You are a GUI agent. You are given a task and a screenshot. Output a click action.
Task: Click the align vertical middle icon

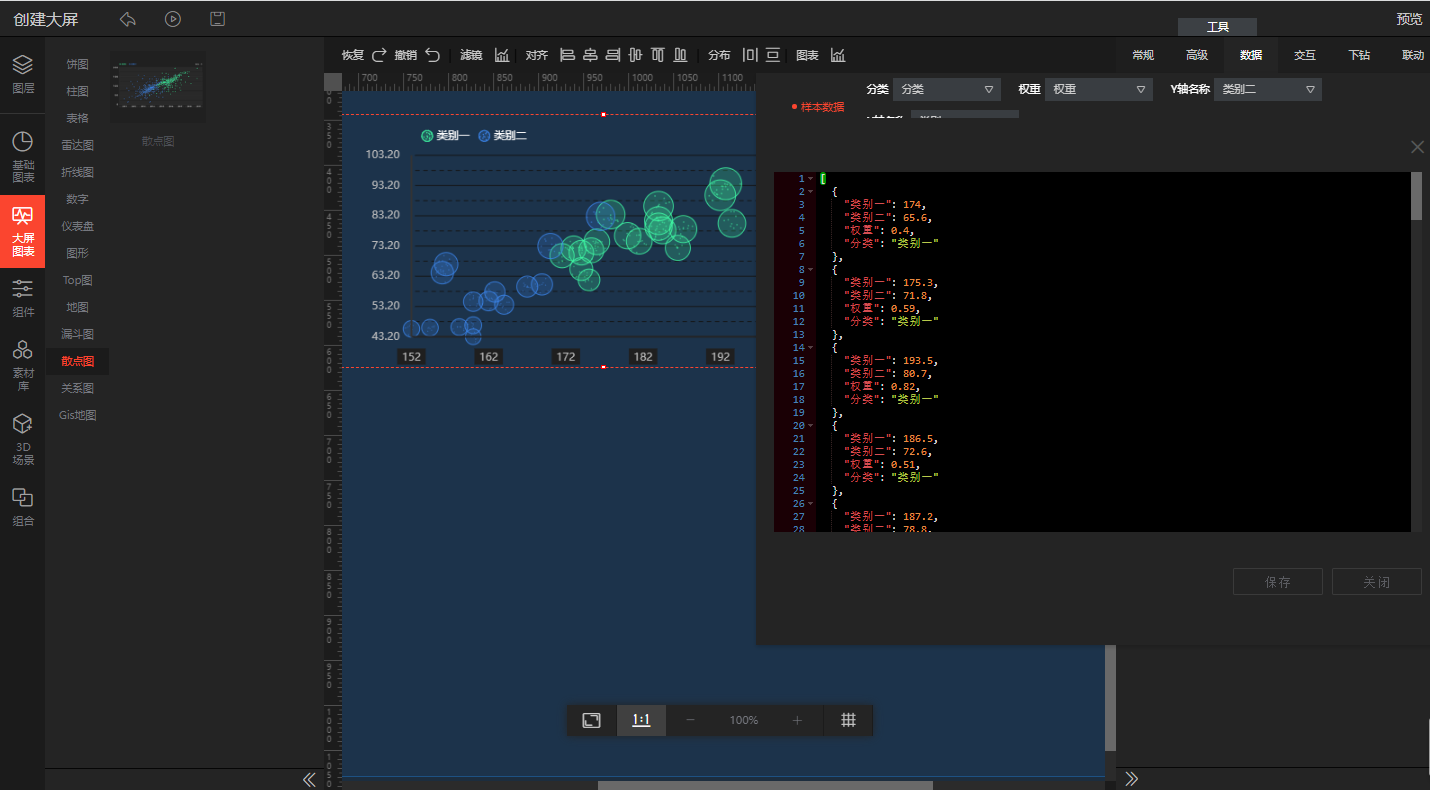(635, 55)
